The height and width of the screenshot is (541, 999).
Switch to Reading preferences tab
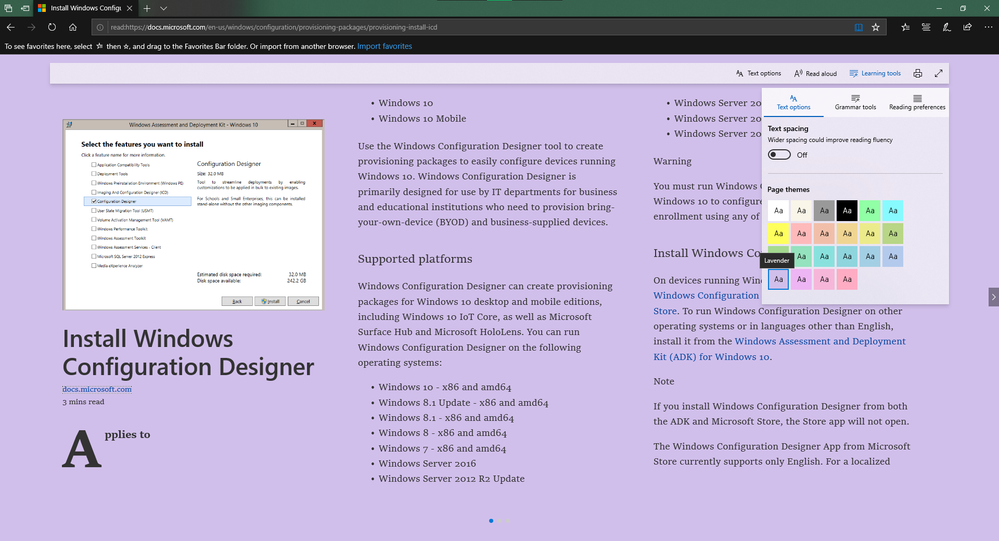pyautogui.click(x=917, y=103)
